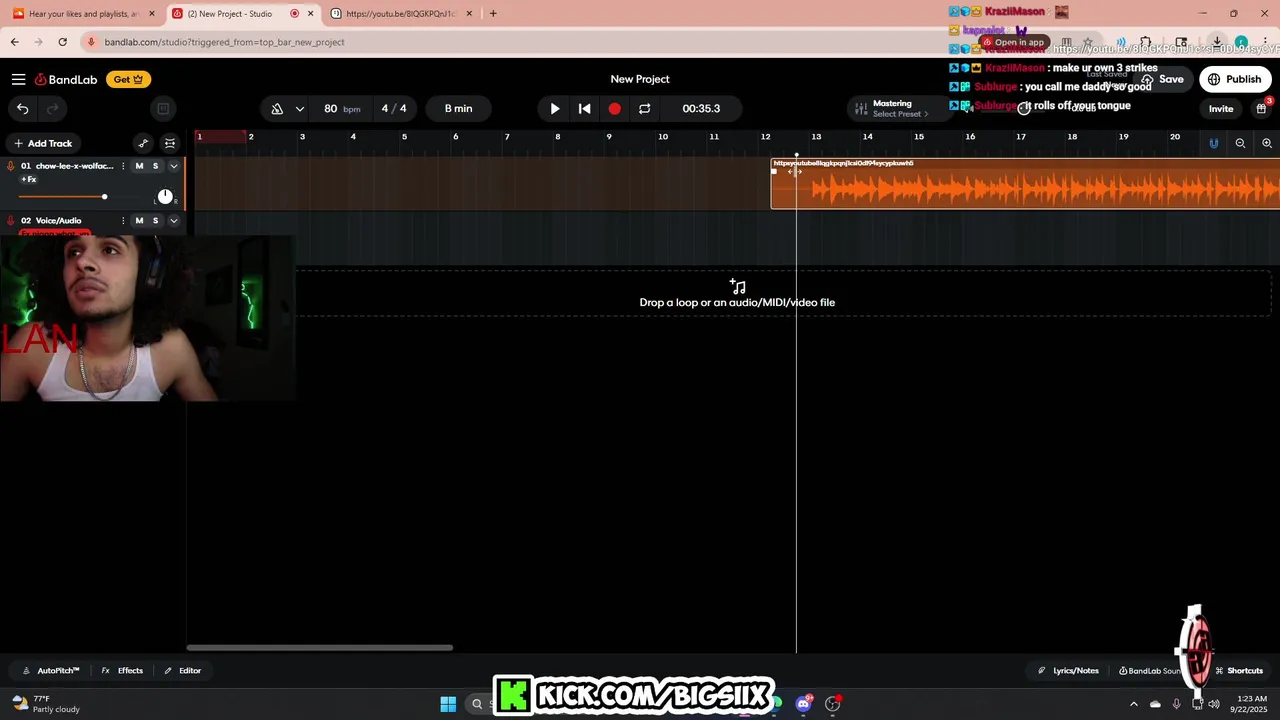Start recording with the red Record button
This screenshot has width=1280, height=720.
614,108
